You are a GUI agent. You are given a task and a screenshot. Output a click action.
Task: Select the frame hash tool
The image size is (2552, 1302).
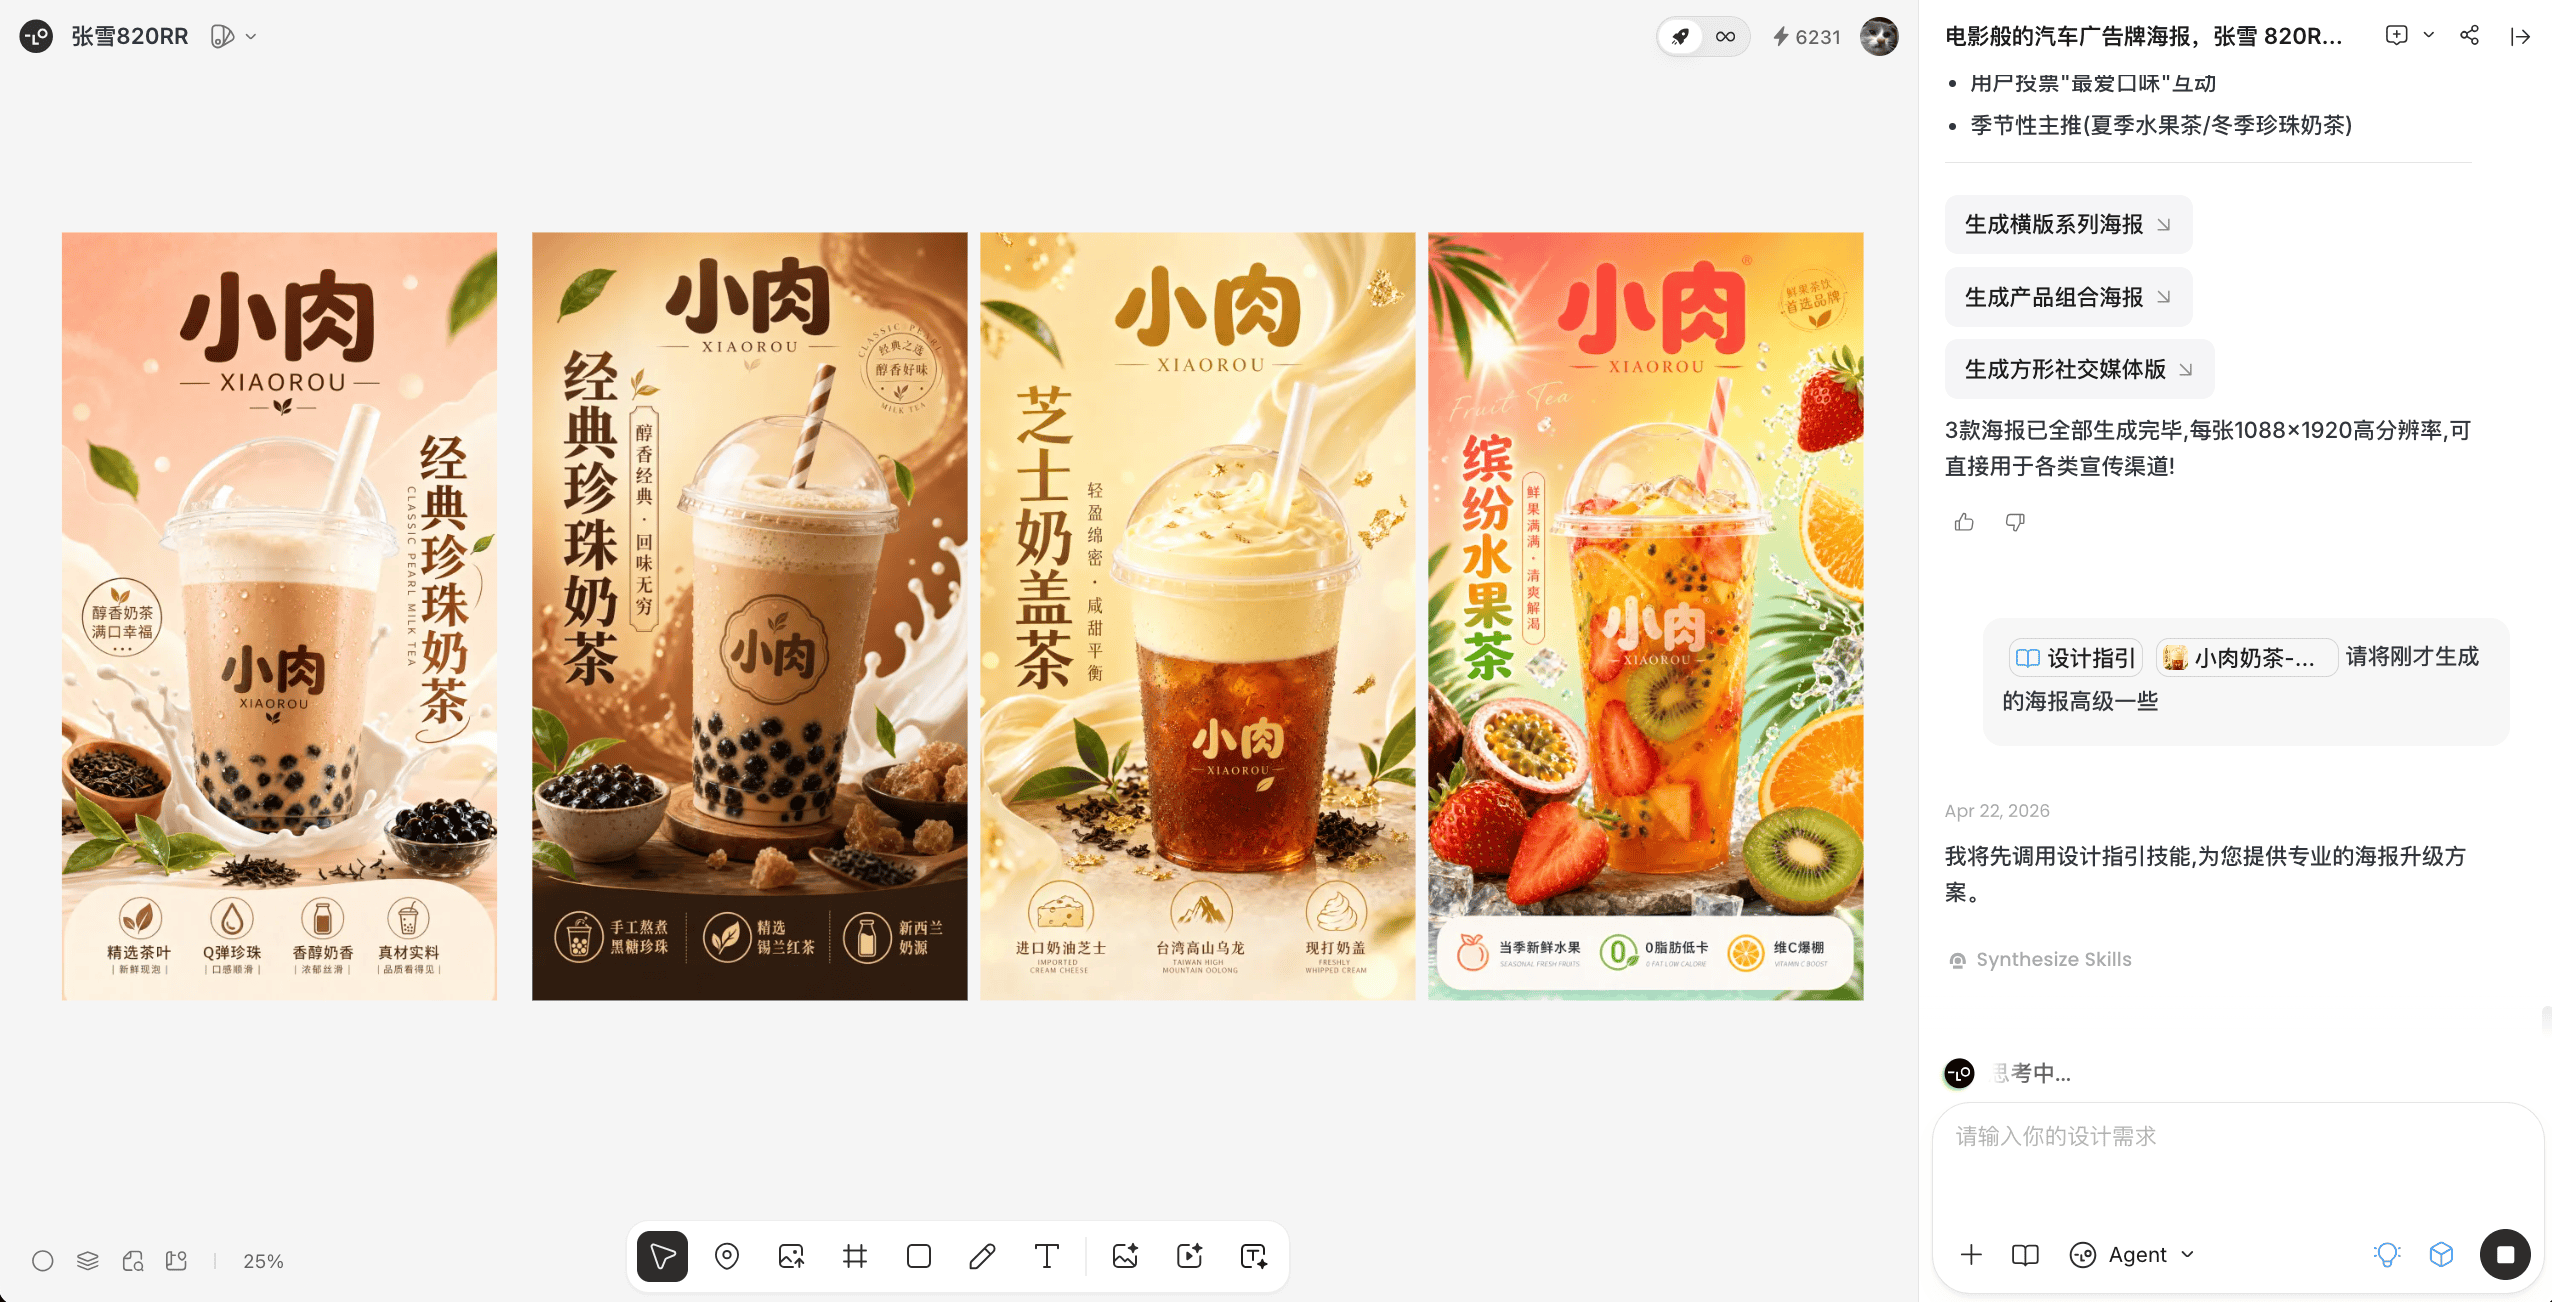[855, 1257]
